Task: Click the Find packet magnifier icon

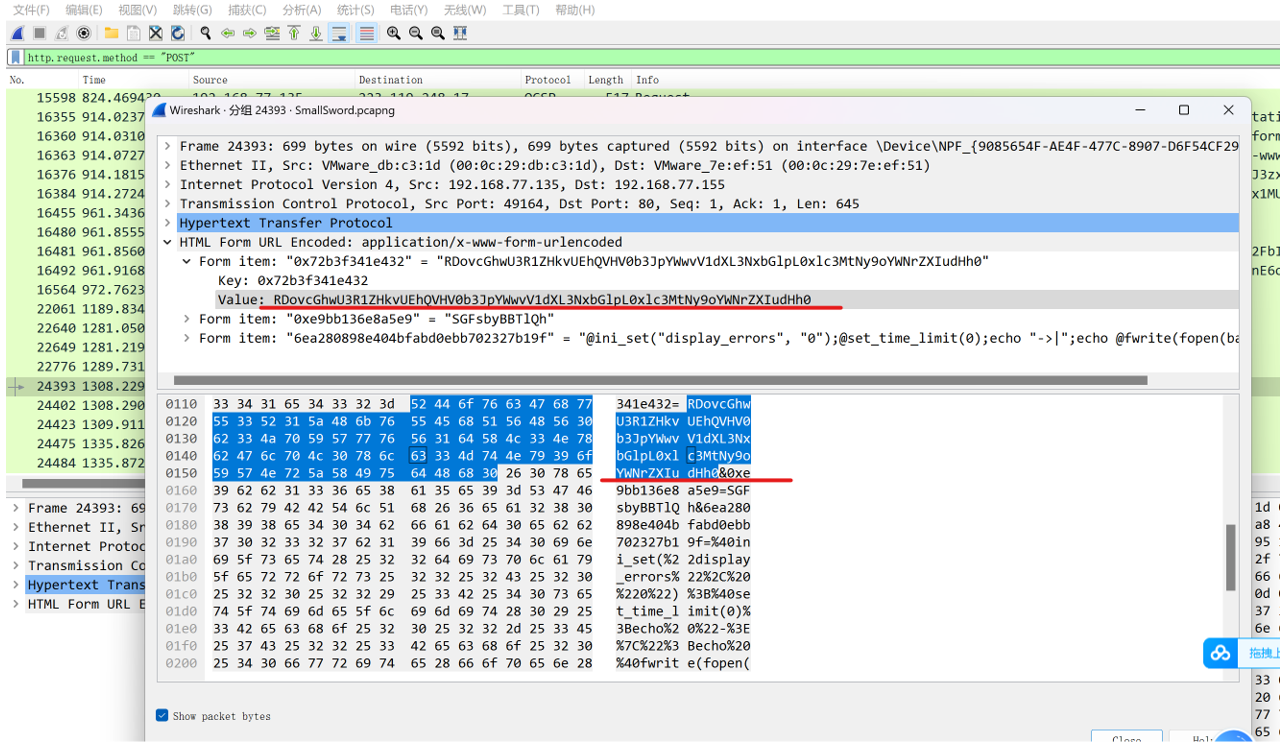Action: pos(206,33)
